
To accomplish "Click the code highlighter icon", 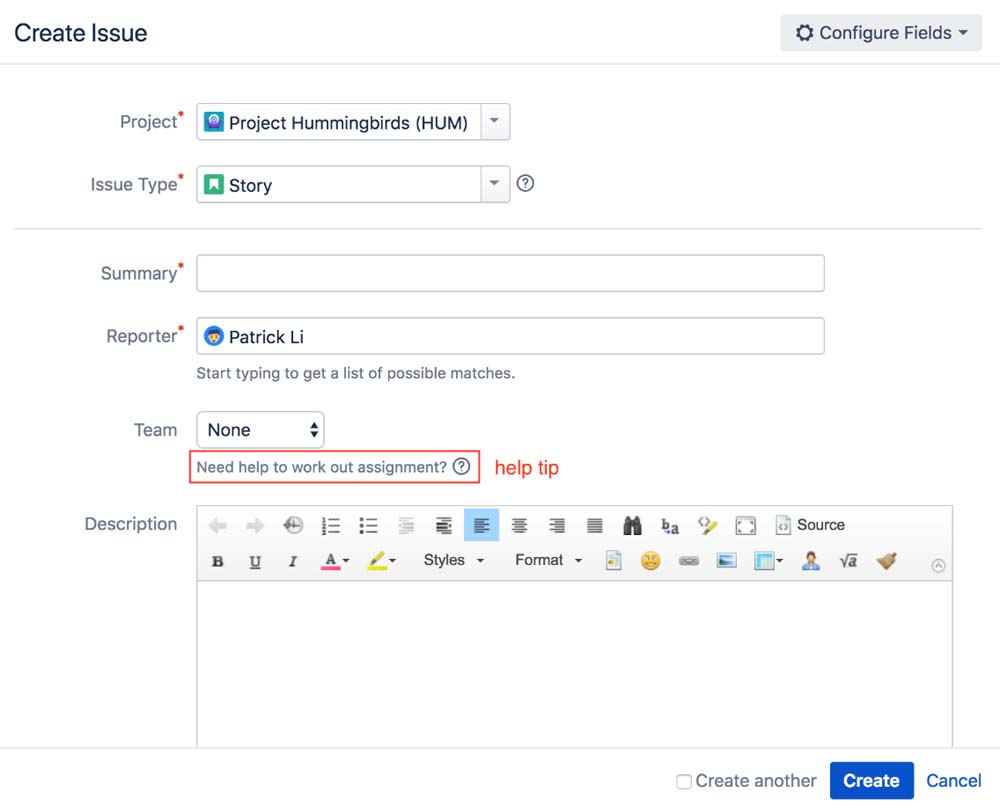I will [x=707, y=525].
